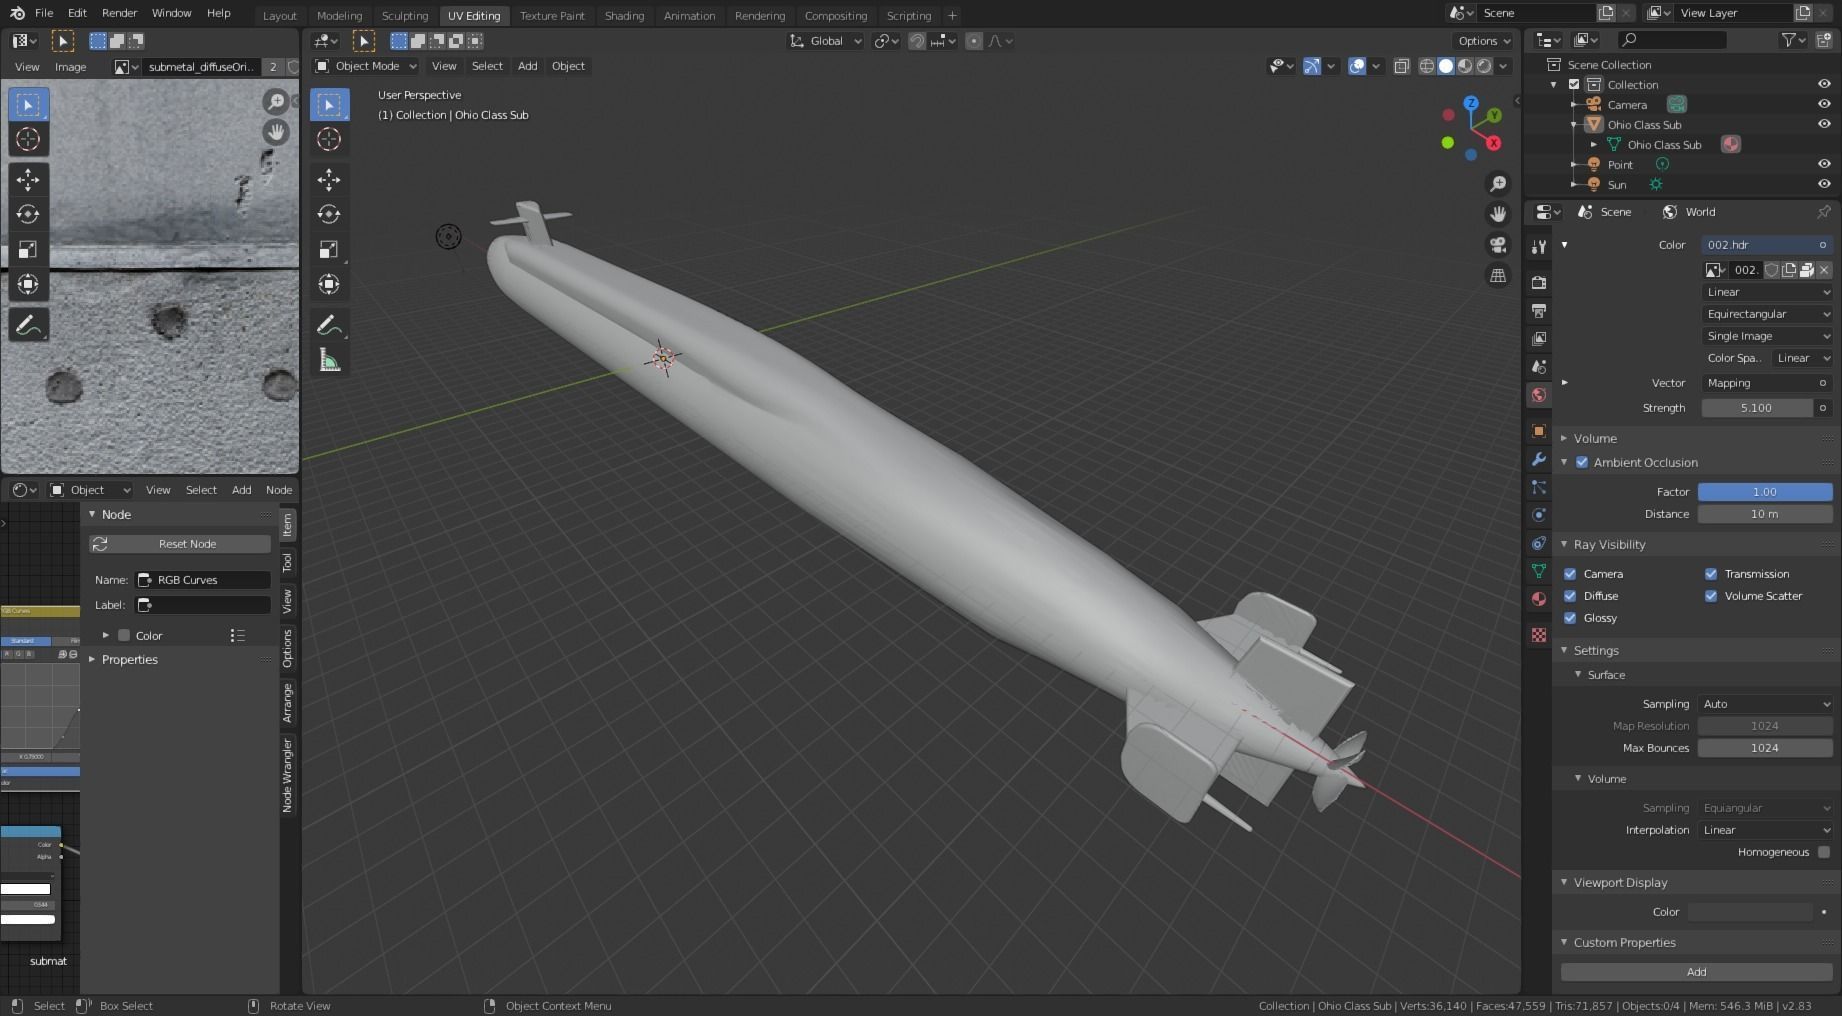
Task: Click the Reset Node button
Action: (x=180, y=544)
